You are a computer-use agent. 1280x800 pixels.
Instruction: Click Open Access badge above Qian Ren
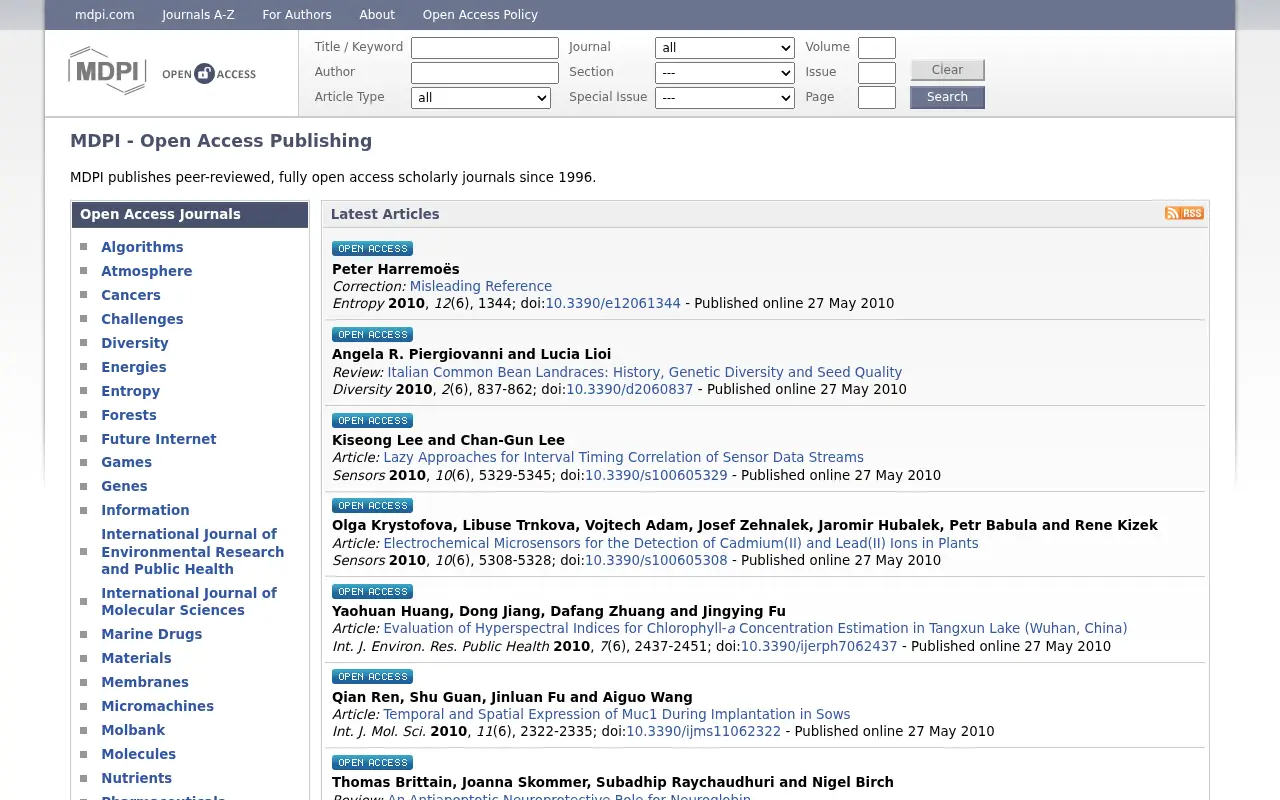(x=372, y=676)
